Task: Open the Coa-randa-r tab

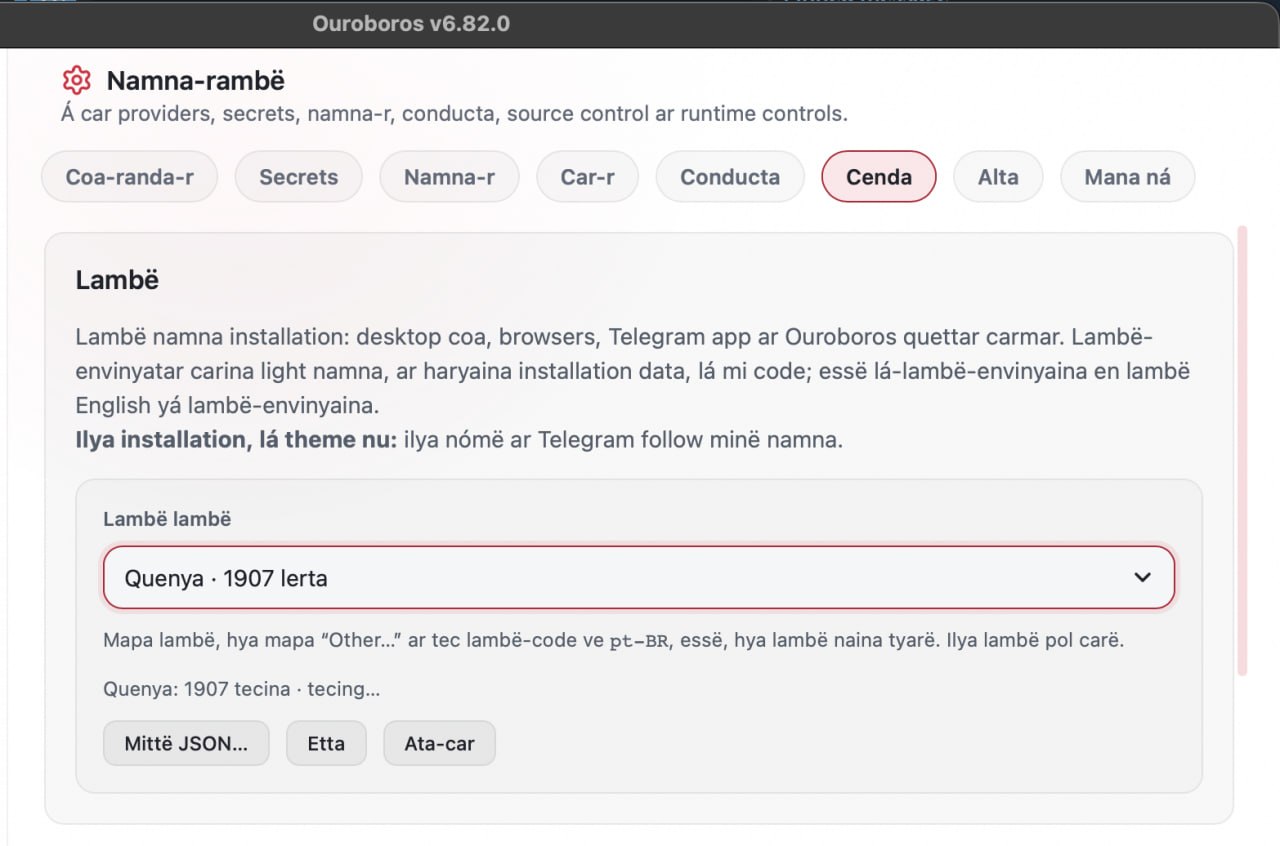Action: pos(129,177)
